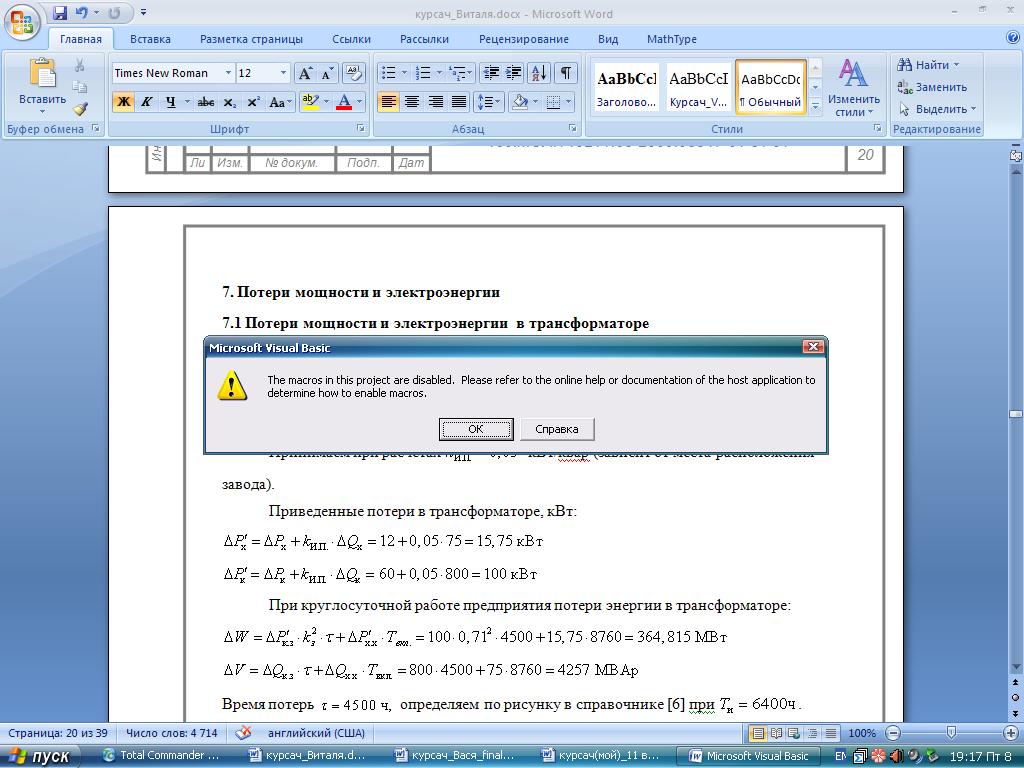Click Найти search button
Viewport: 1024px width, 768px height.
click(x=928, y=65)
